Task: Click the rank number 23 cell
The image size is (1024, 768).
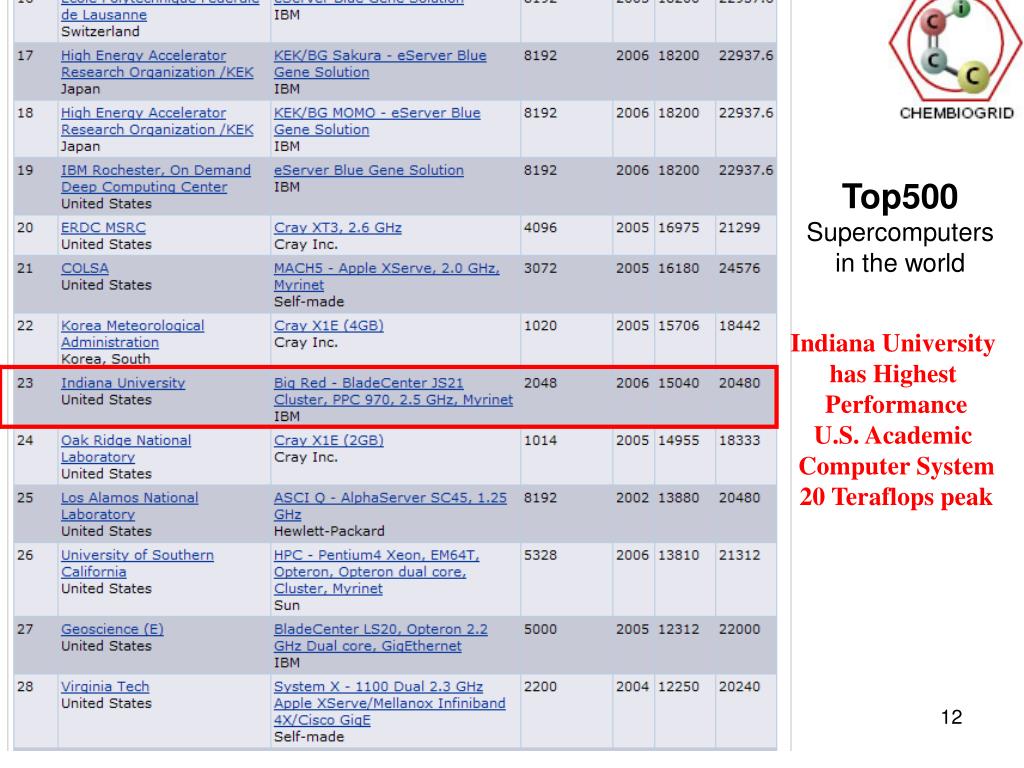Action: (25, 383)
